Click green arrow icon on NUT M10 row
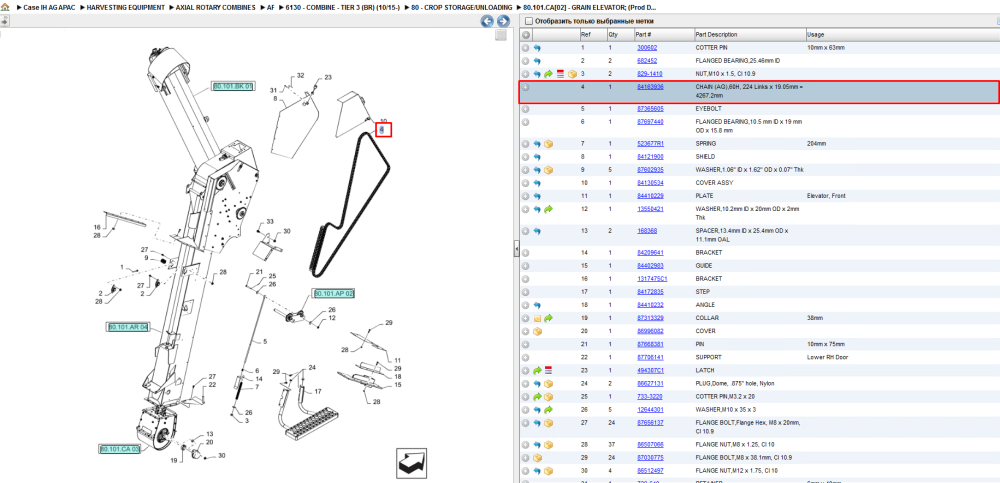The image size is (1000, 483). click(548, 74)
